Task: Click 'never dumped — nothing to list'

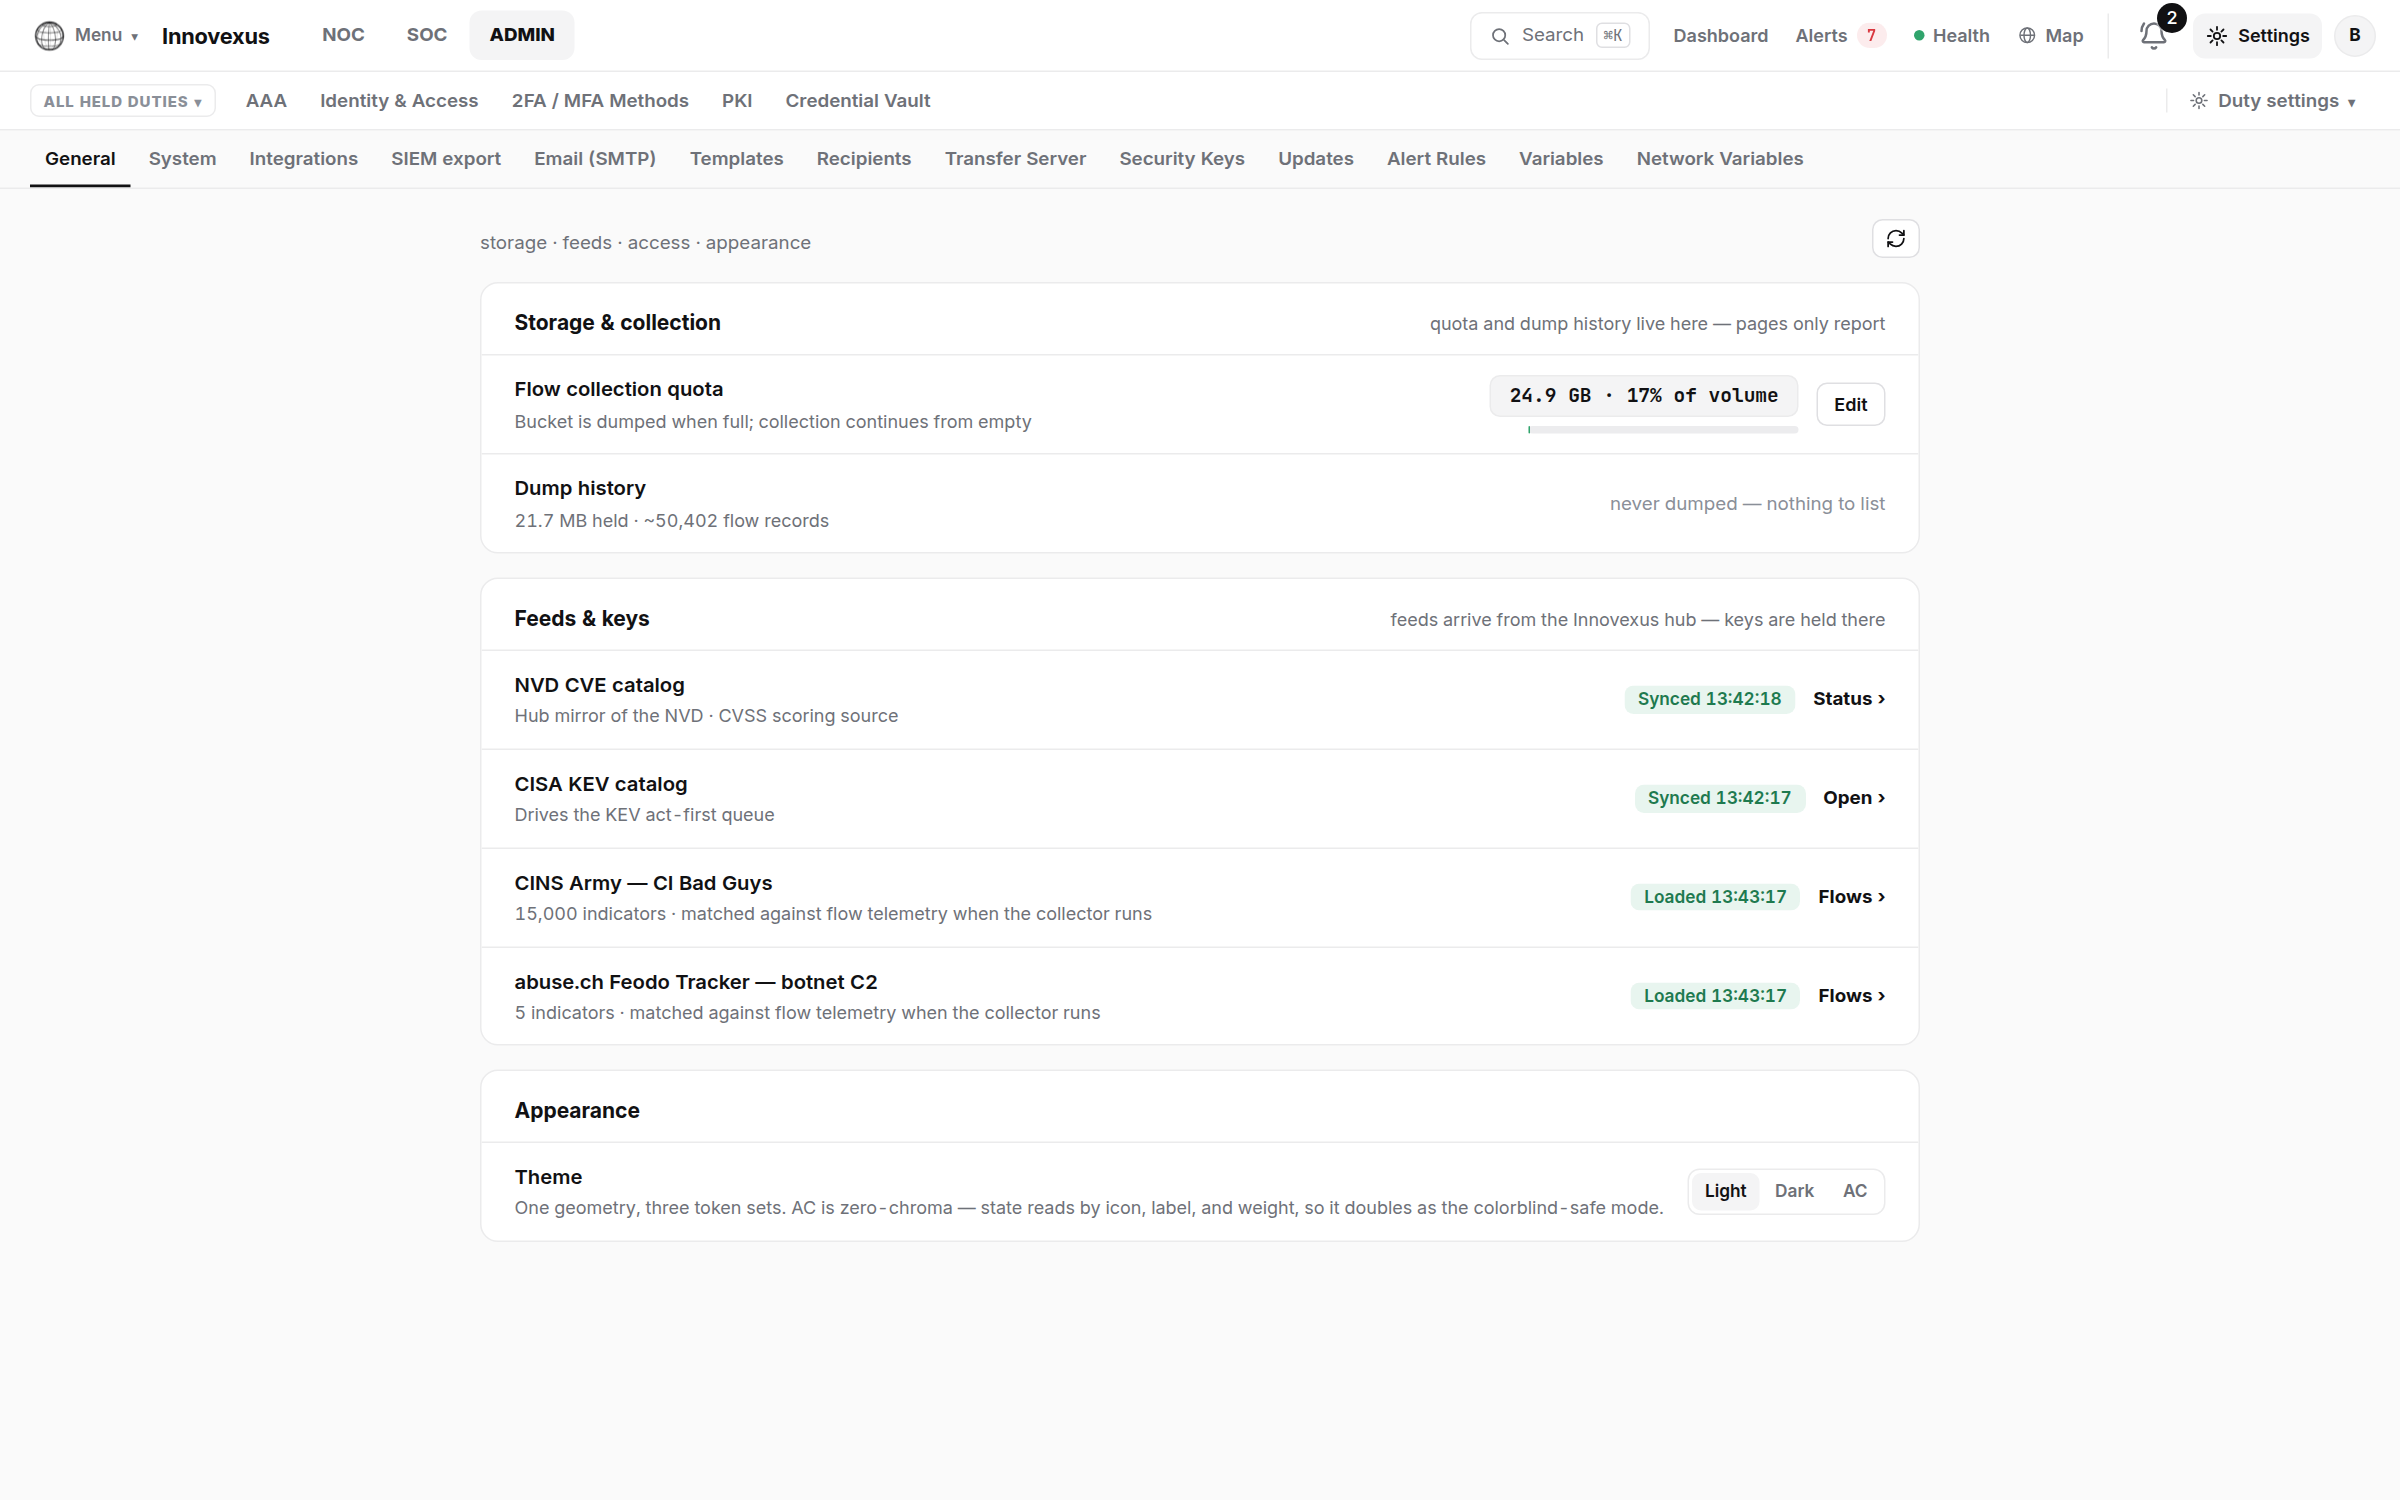Action: (x=1747, y=504)
